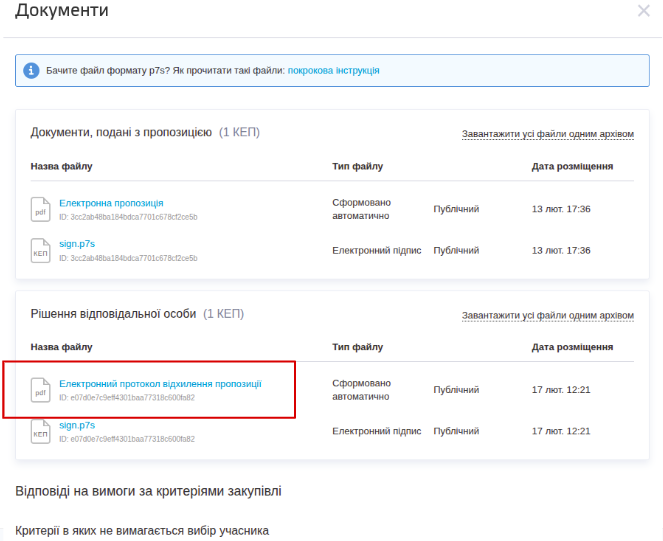Click Дата розміщення header in decision table

(x=572, y=347)
